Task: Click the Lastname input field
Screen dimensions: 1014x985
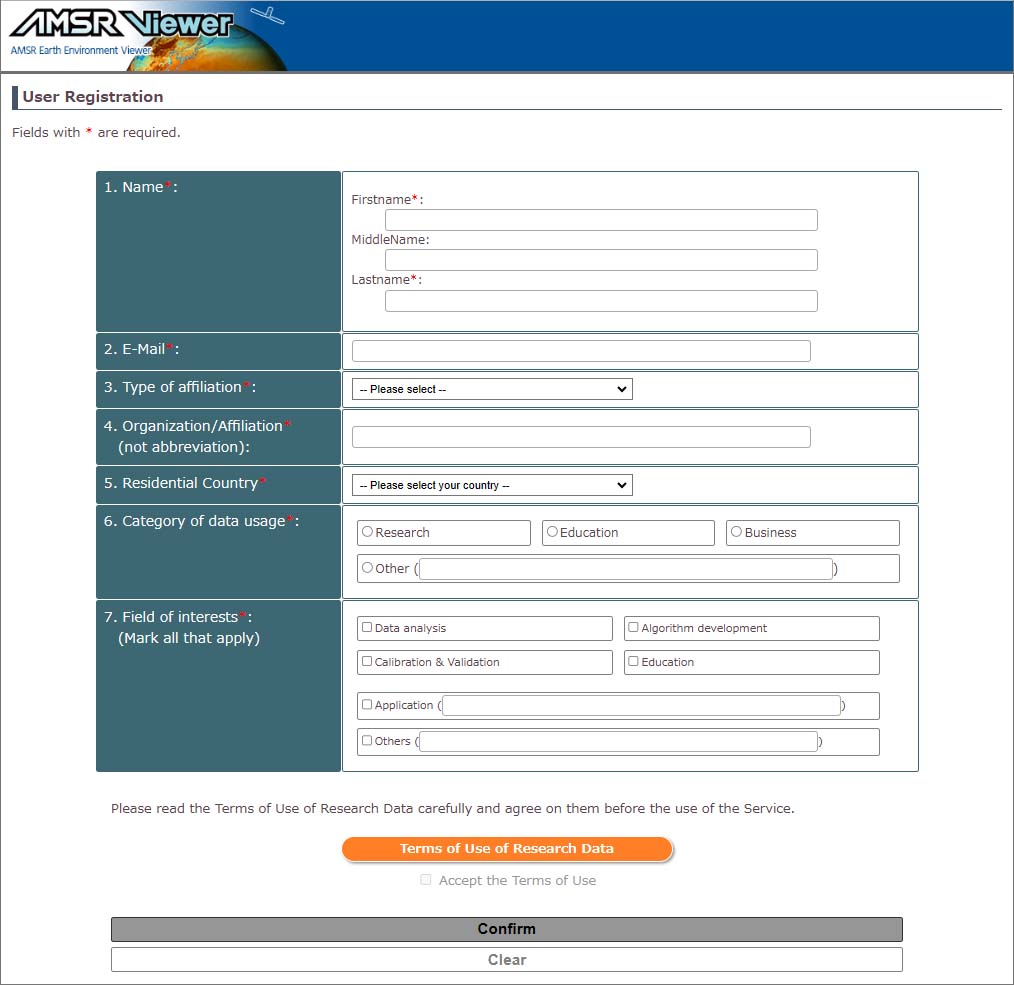Action: point(601,301)
